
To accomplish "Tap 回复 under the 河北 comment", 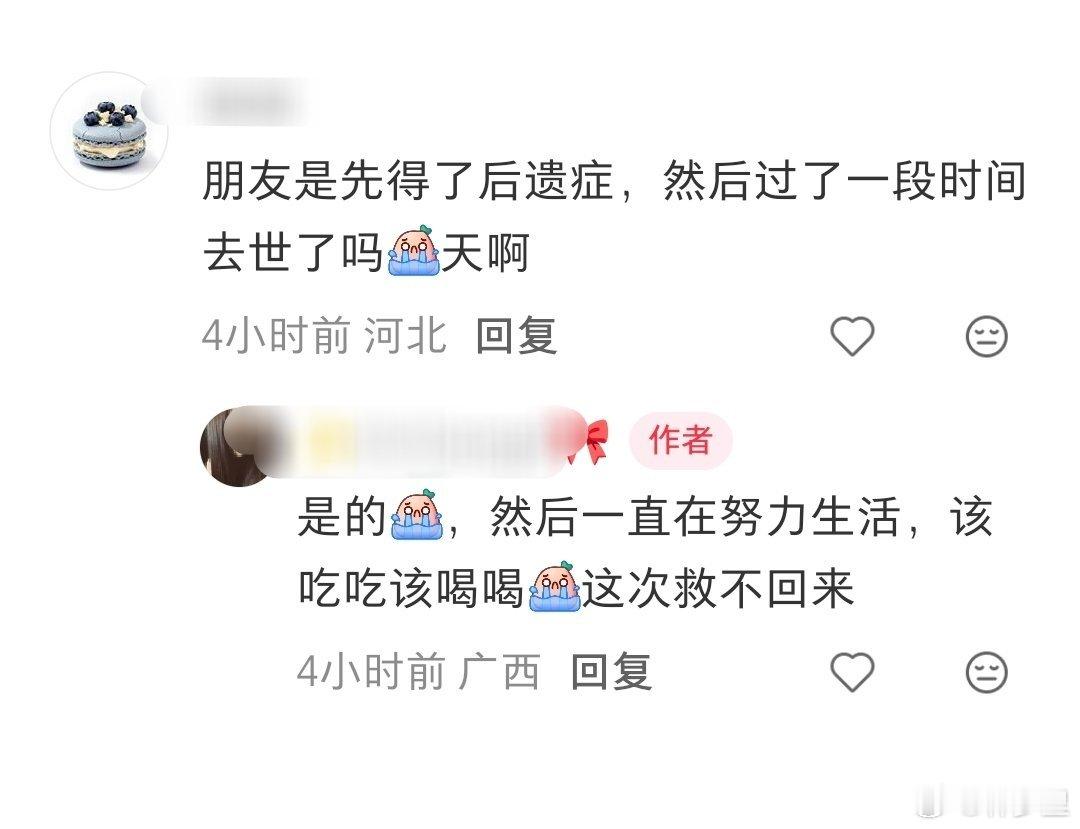I will pos(516,336).
